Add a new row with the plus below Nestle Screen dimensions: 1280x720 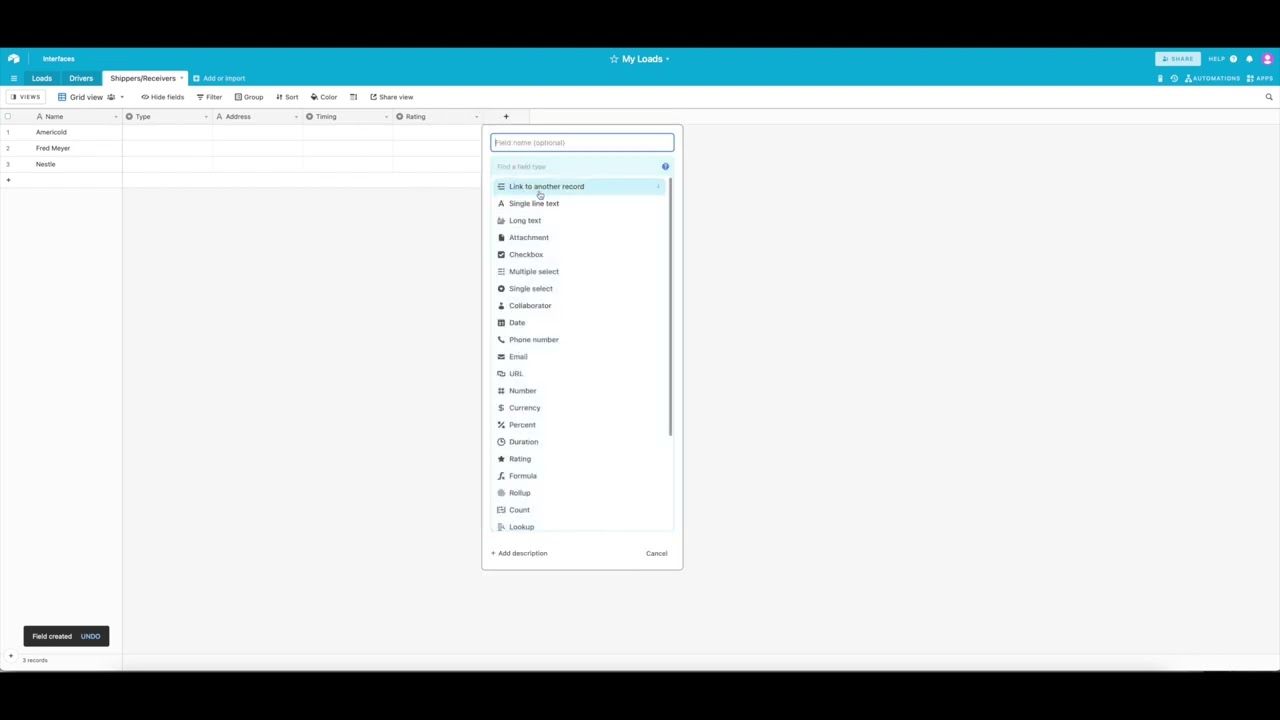pyautogui.click(x=8, y=180)
